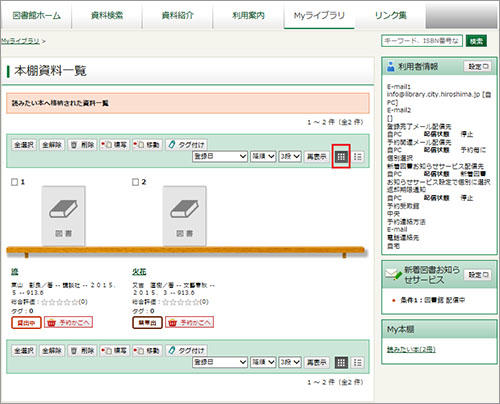500x404 pixels.
Task: Add first book to 予約かご basket
Action: pyautogui.click(x=68, y=322)
